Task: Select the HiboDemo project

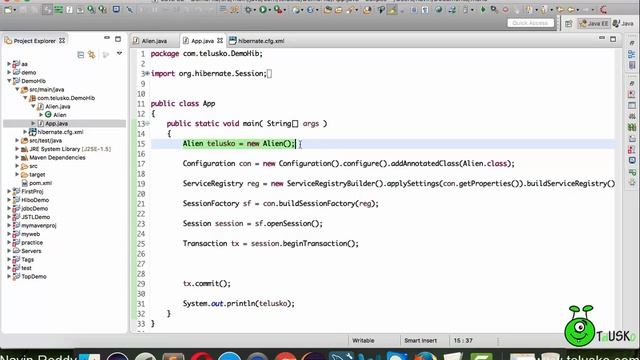Action: pyautogui.click(x=35, y=200)
